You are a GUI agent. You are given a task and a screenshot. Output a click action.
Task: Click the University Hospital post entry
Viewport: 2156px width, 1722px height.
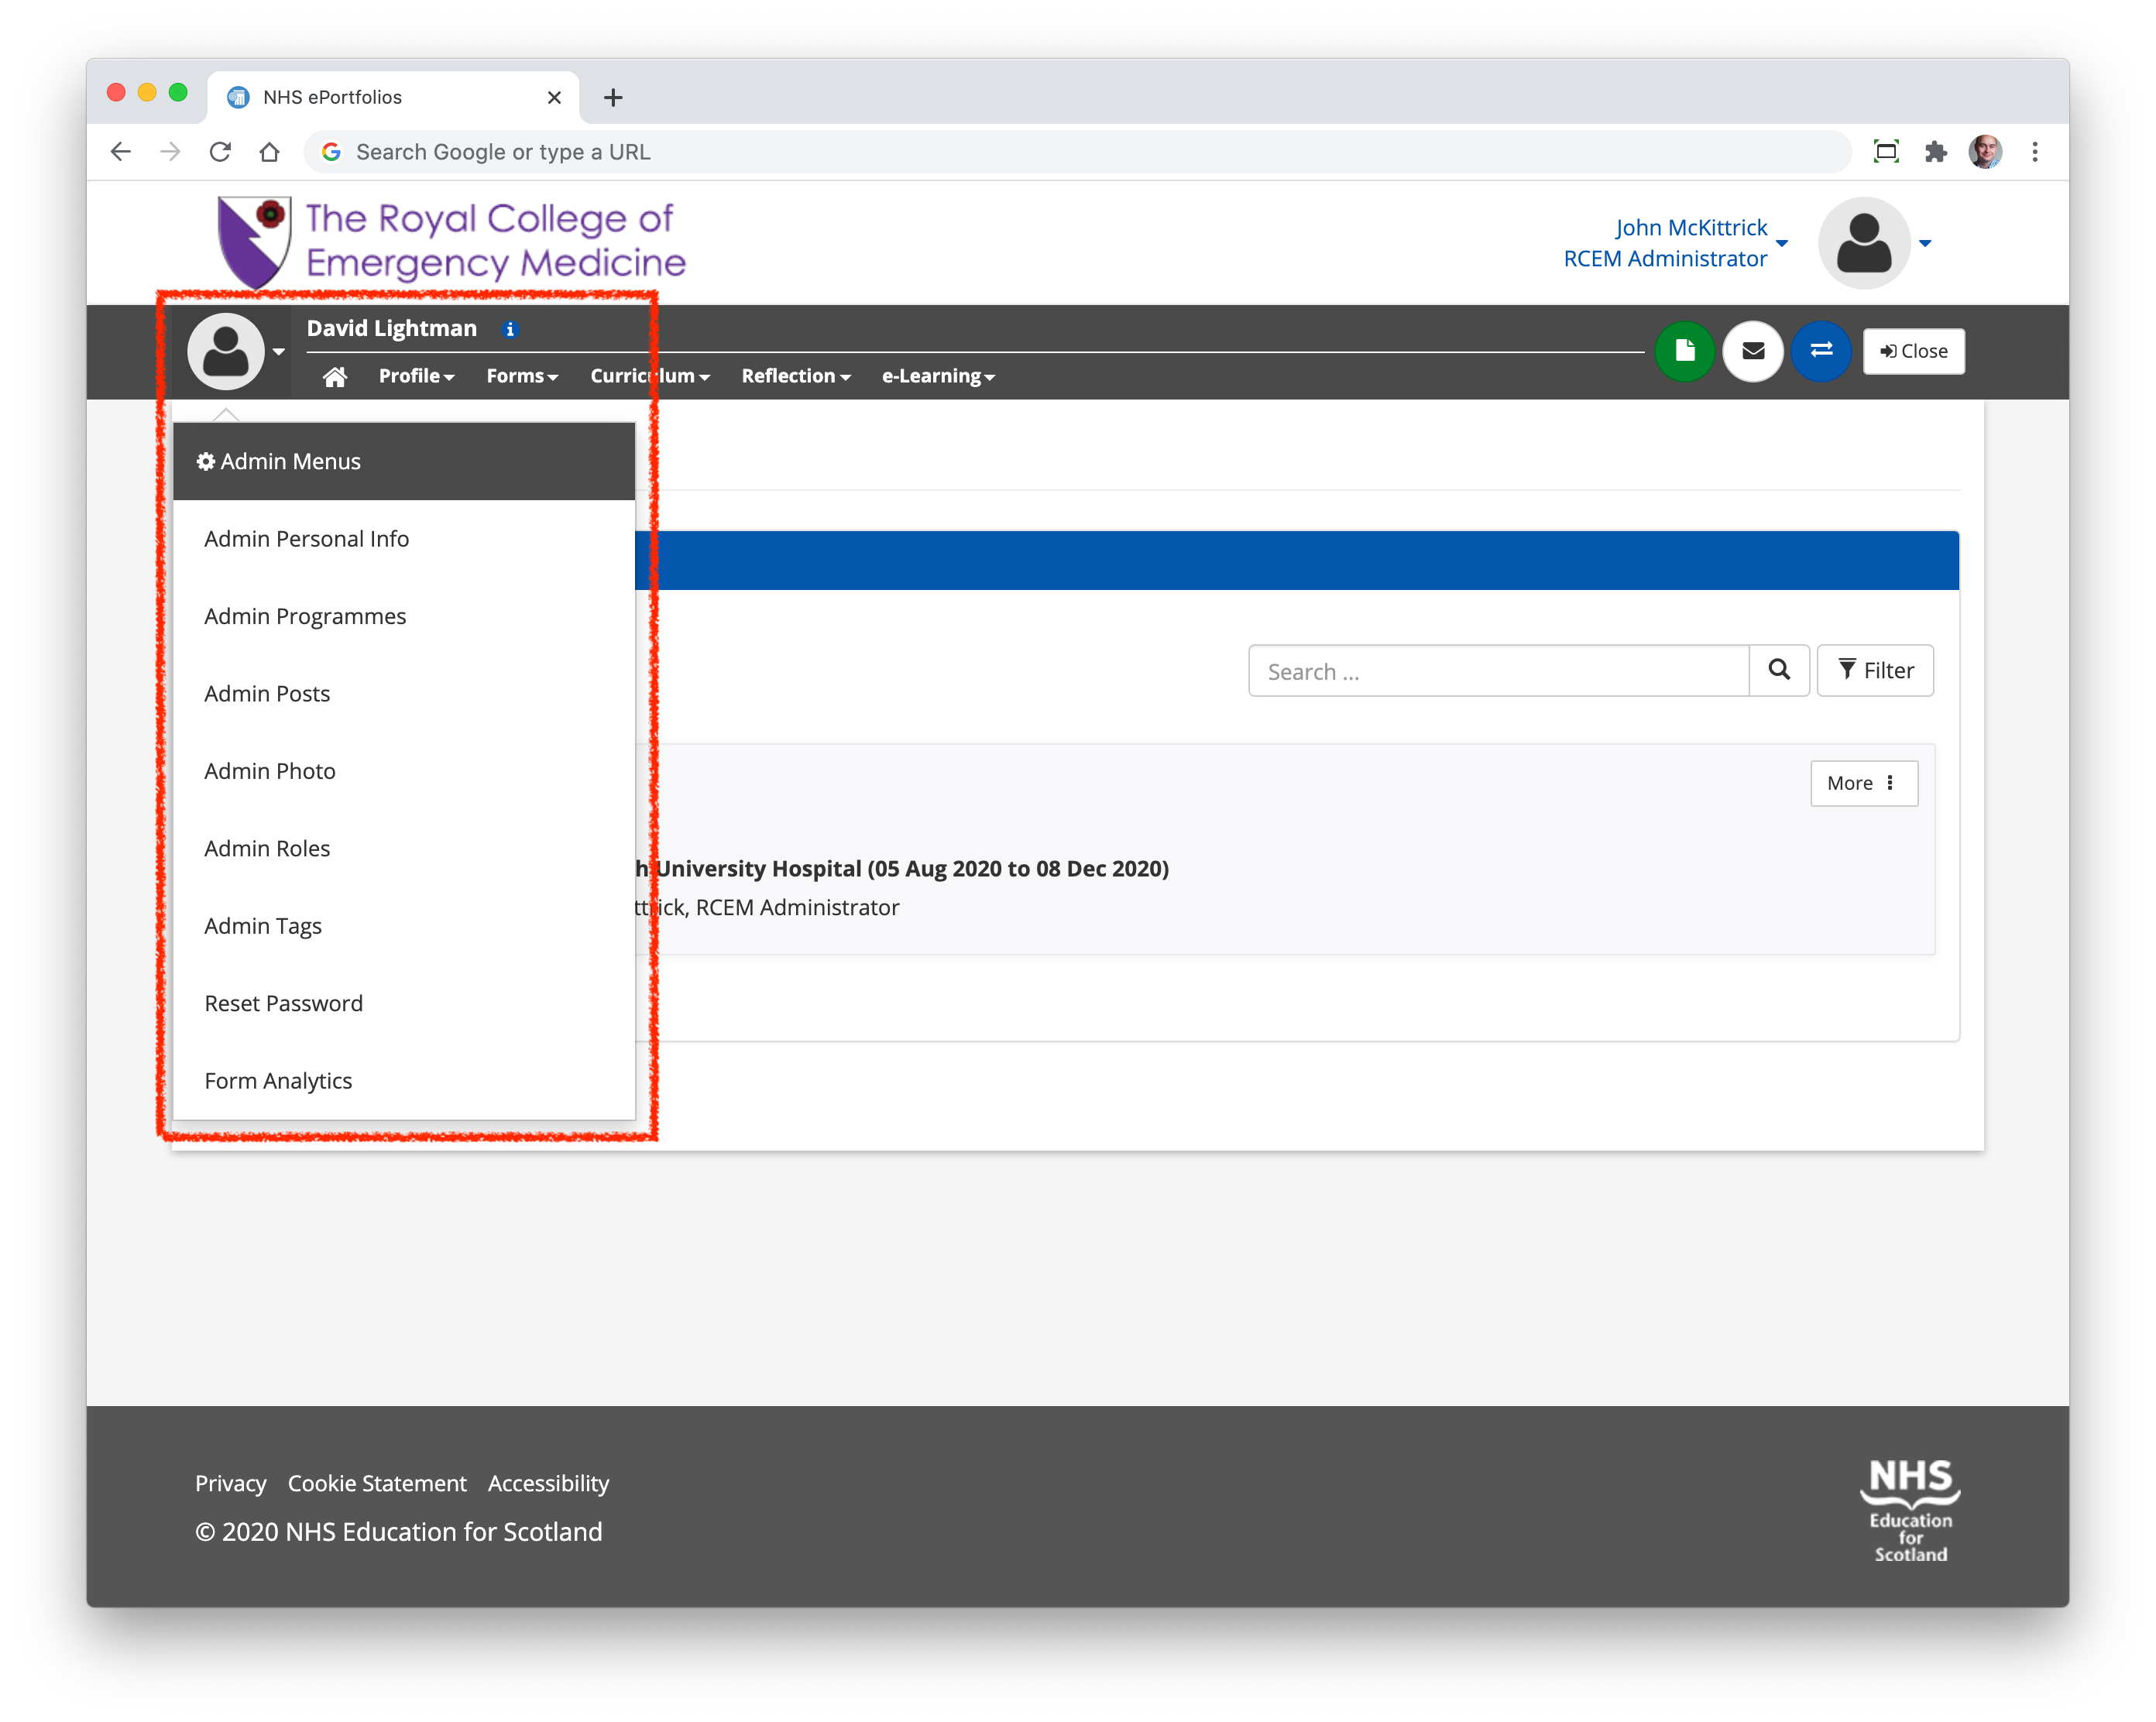coord(903,869)
